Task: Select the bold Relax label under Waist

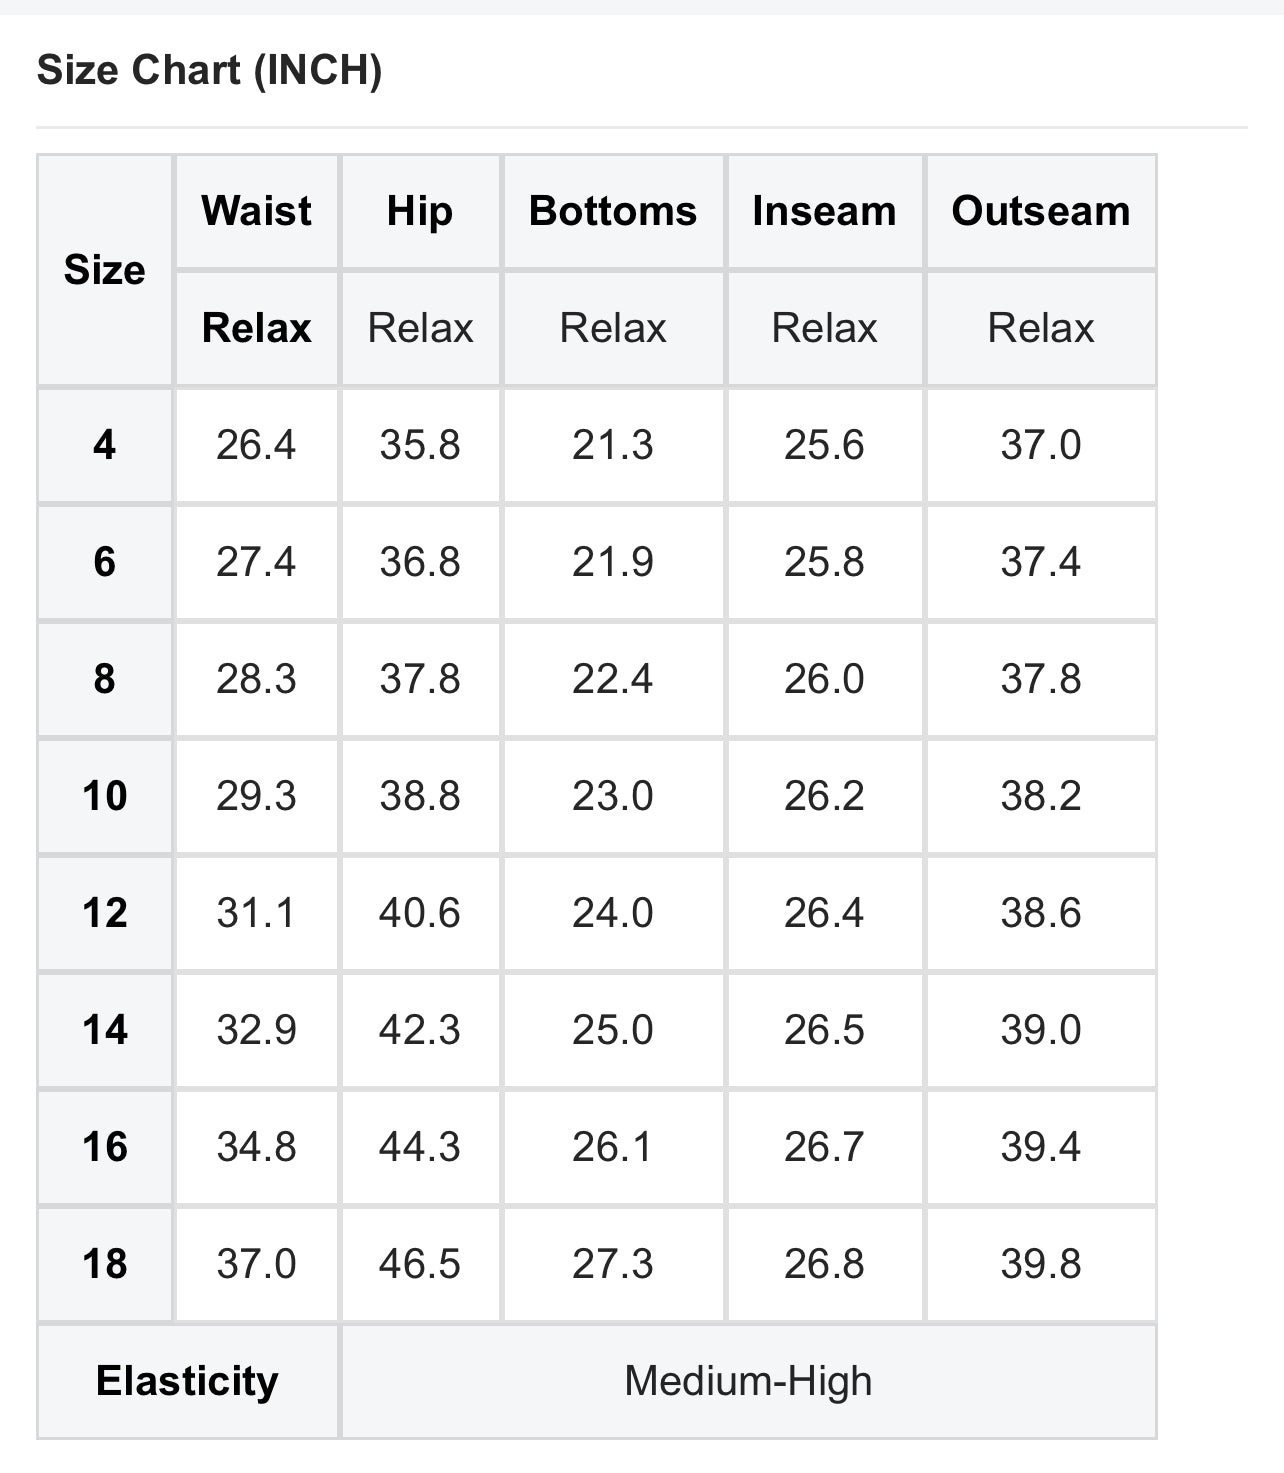Action: pyautogui.click(x=256, y=328)
